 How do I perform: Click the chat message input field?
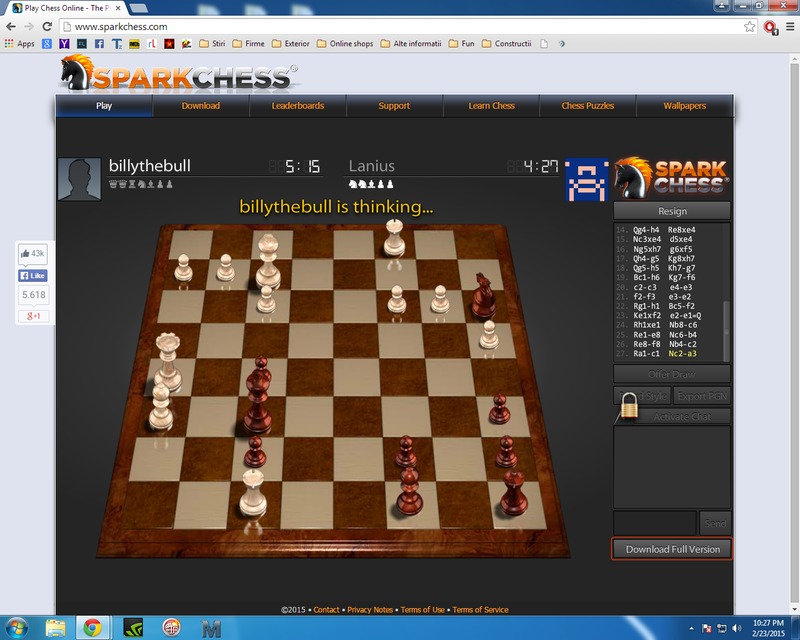[655, 523]
